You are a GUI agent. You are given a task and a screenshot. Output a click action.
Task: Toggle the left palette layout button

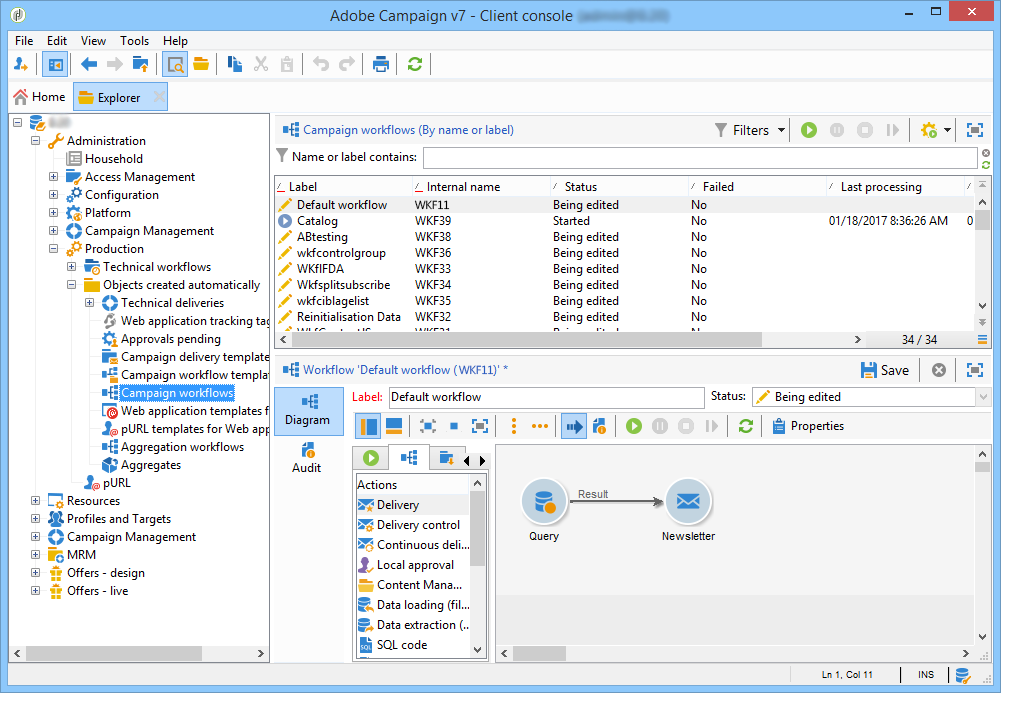coord(369,426)
